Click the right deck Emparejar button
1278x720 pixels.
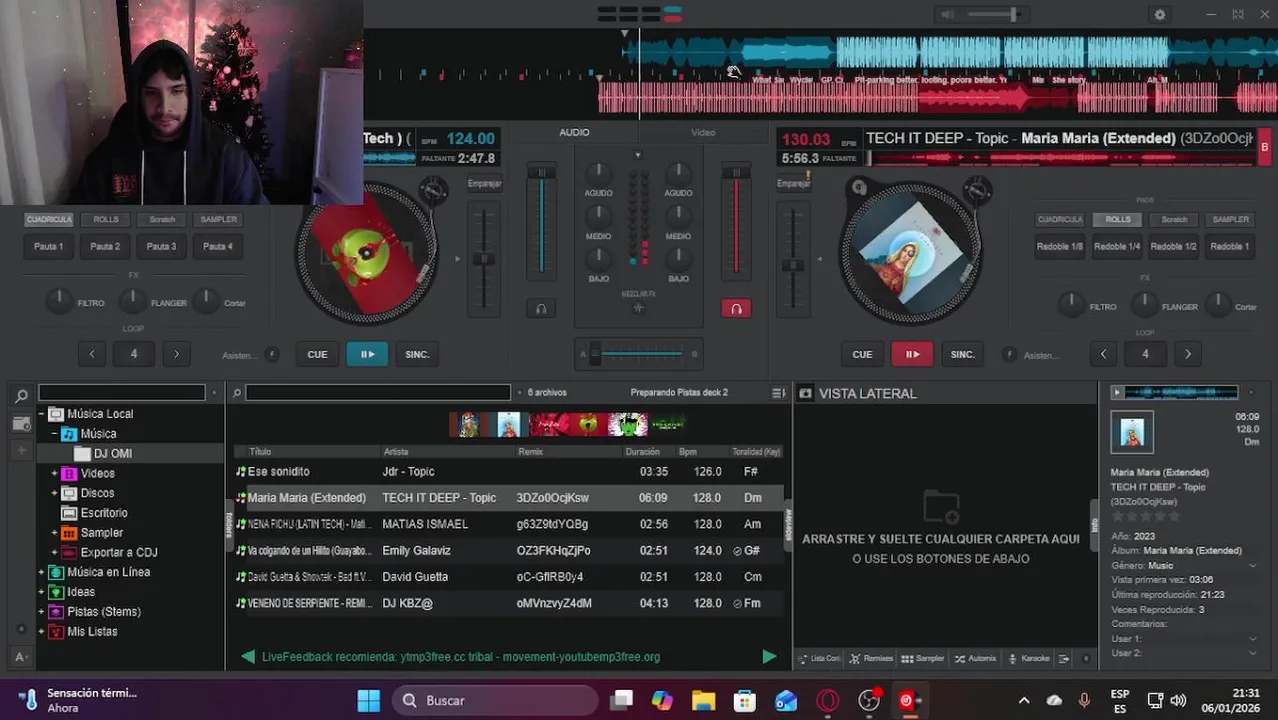tap(794, 183)
